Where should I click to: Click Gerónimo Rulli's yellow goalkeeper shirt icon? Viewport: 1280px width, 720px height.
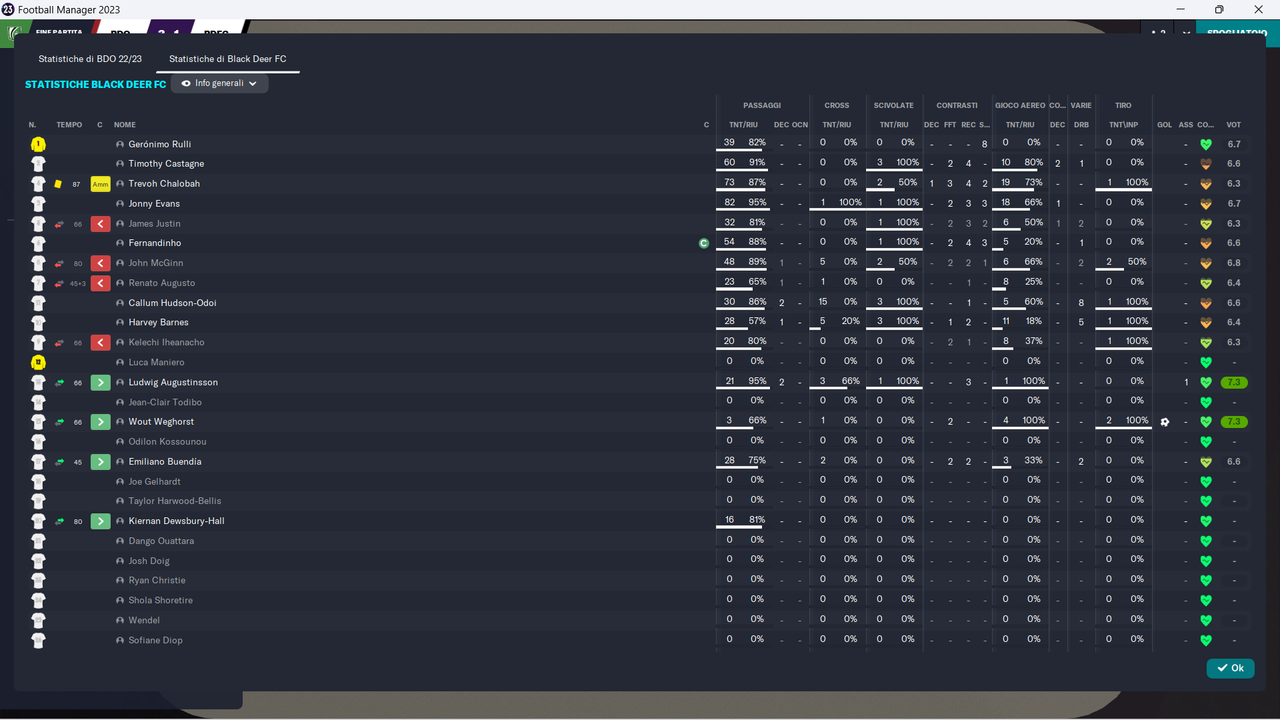point(38,144)
